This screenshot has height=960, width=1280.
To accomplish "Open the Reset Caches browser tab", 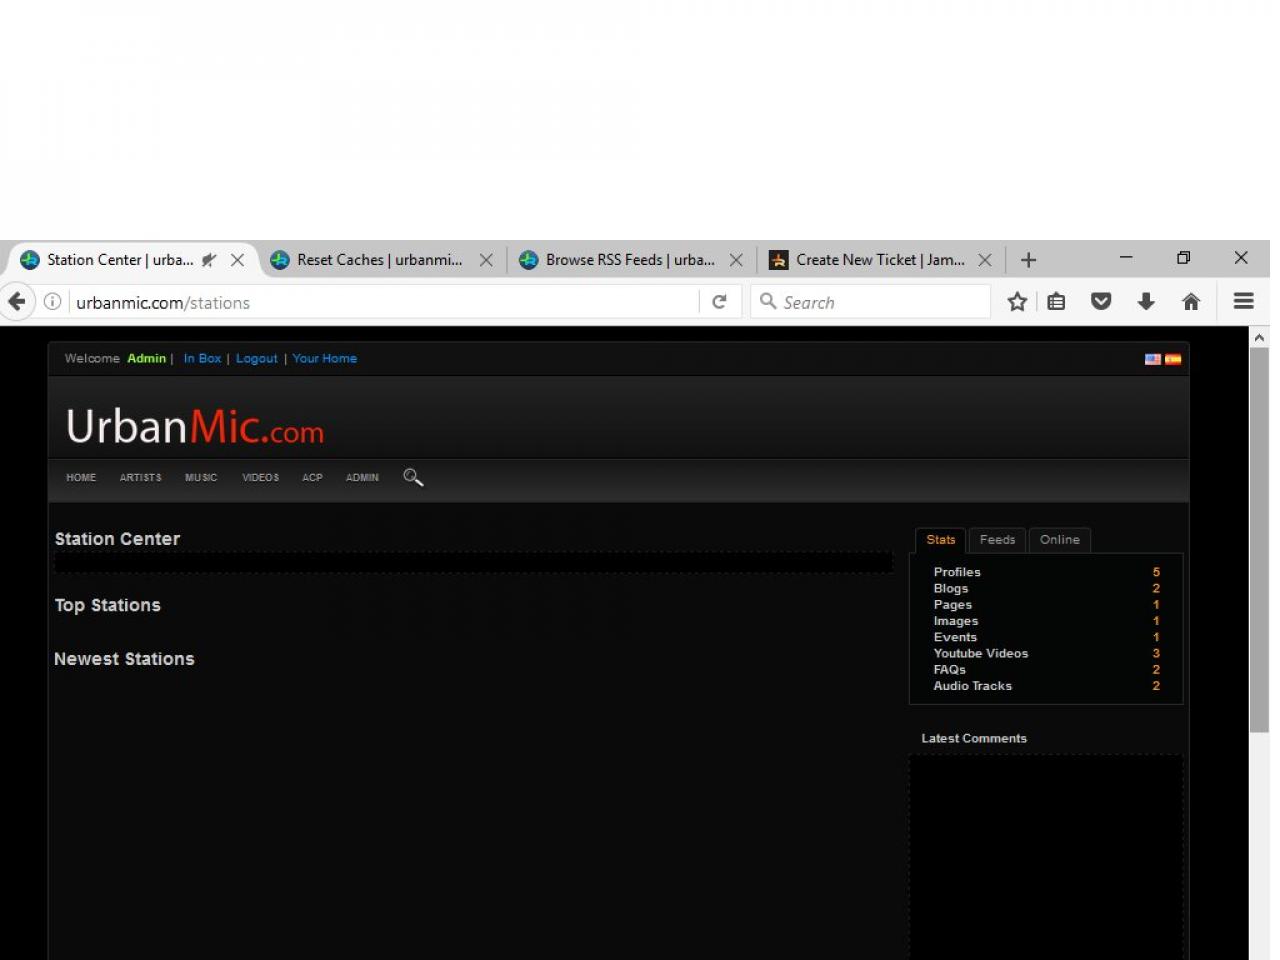I will point(378,260).
